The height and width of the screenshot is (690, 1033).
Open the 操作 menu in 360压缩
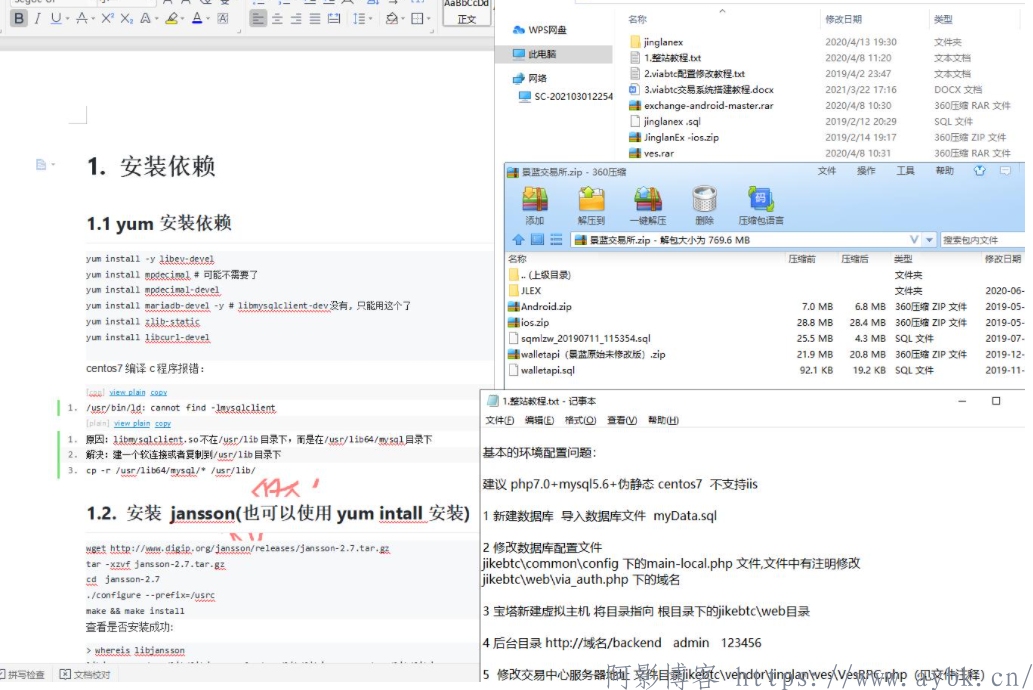click(x=866, y=171)
